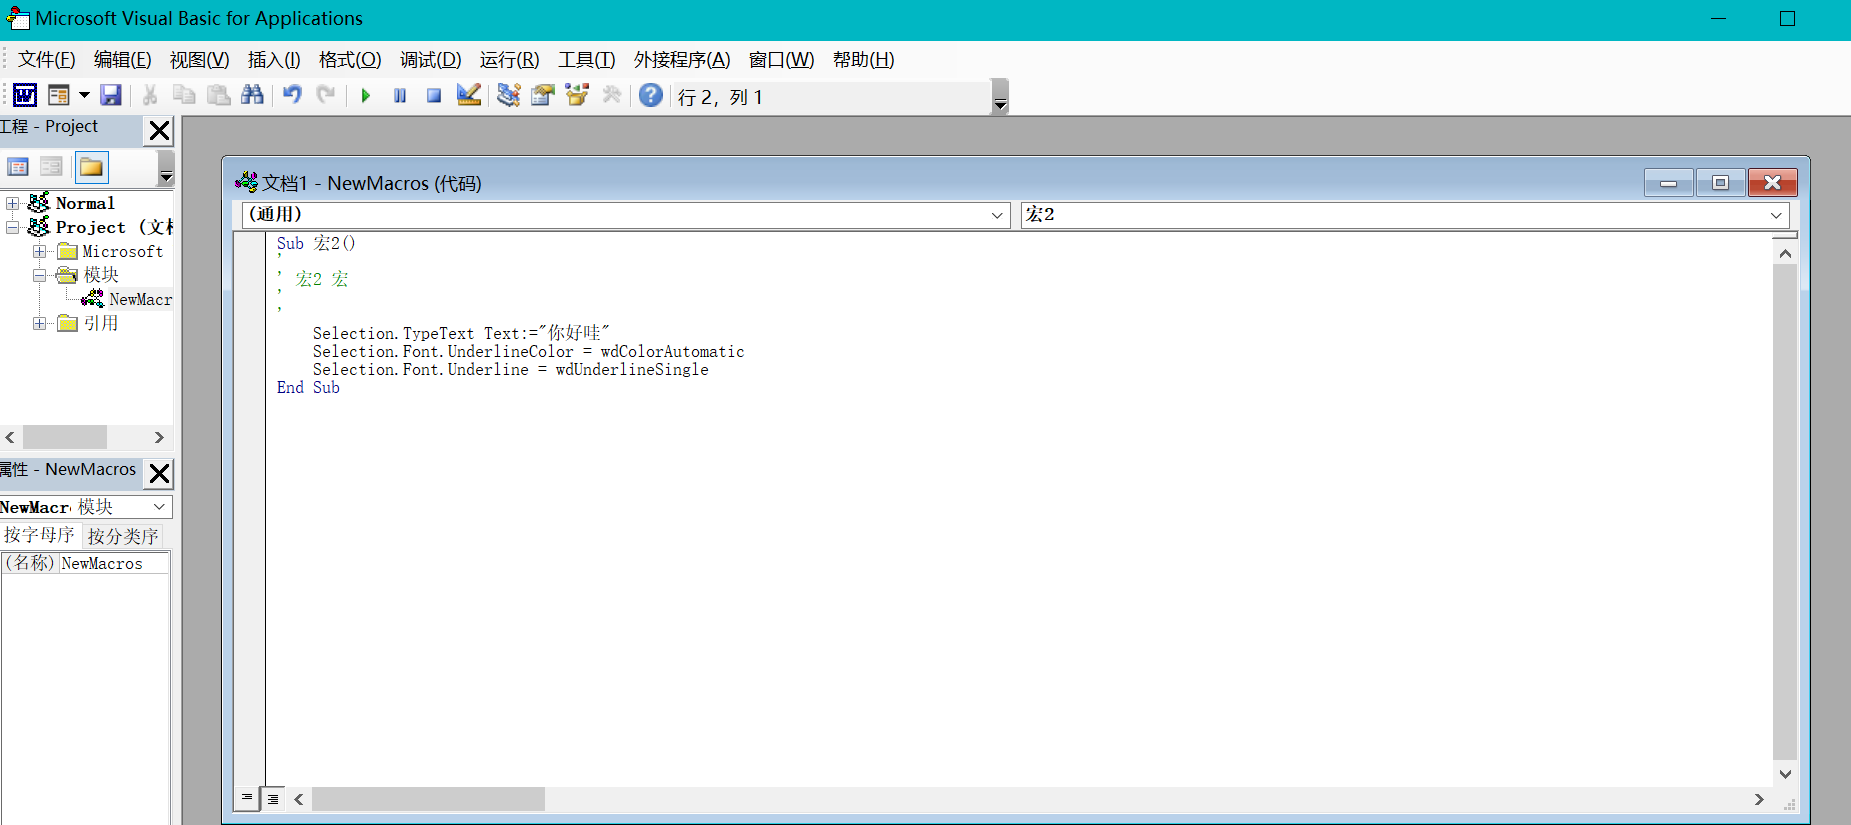Image resolution: width=1851 pixels, height=825 pixels.
Task: Toggle Folders view in Project panel
Action: coord(91,167)
